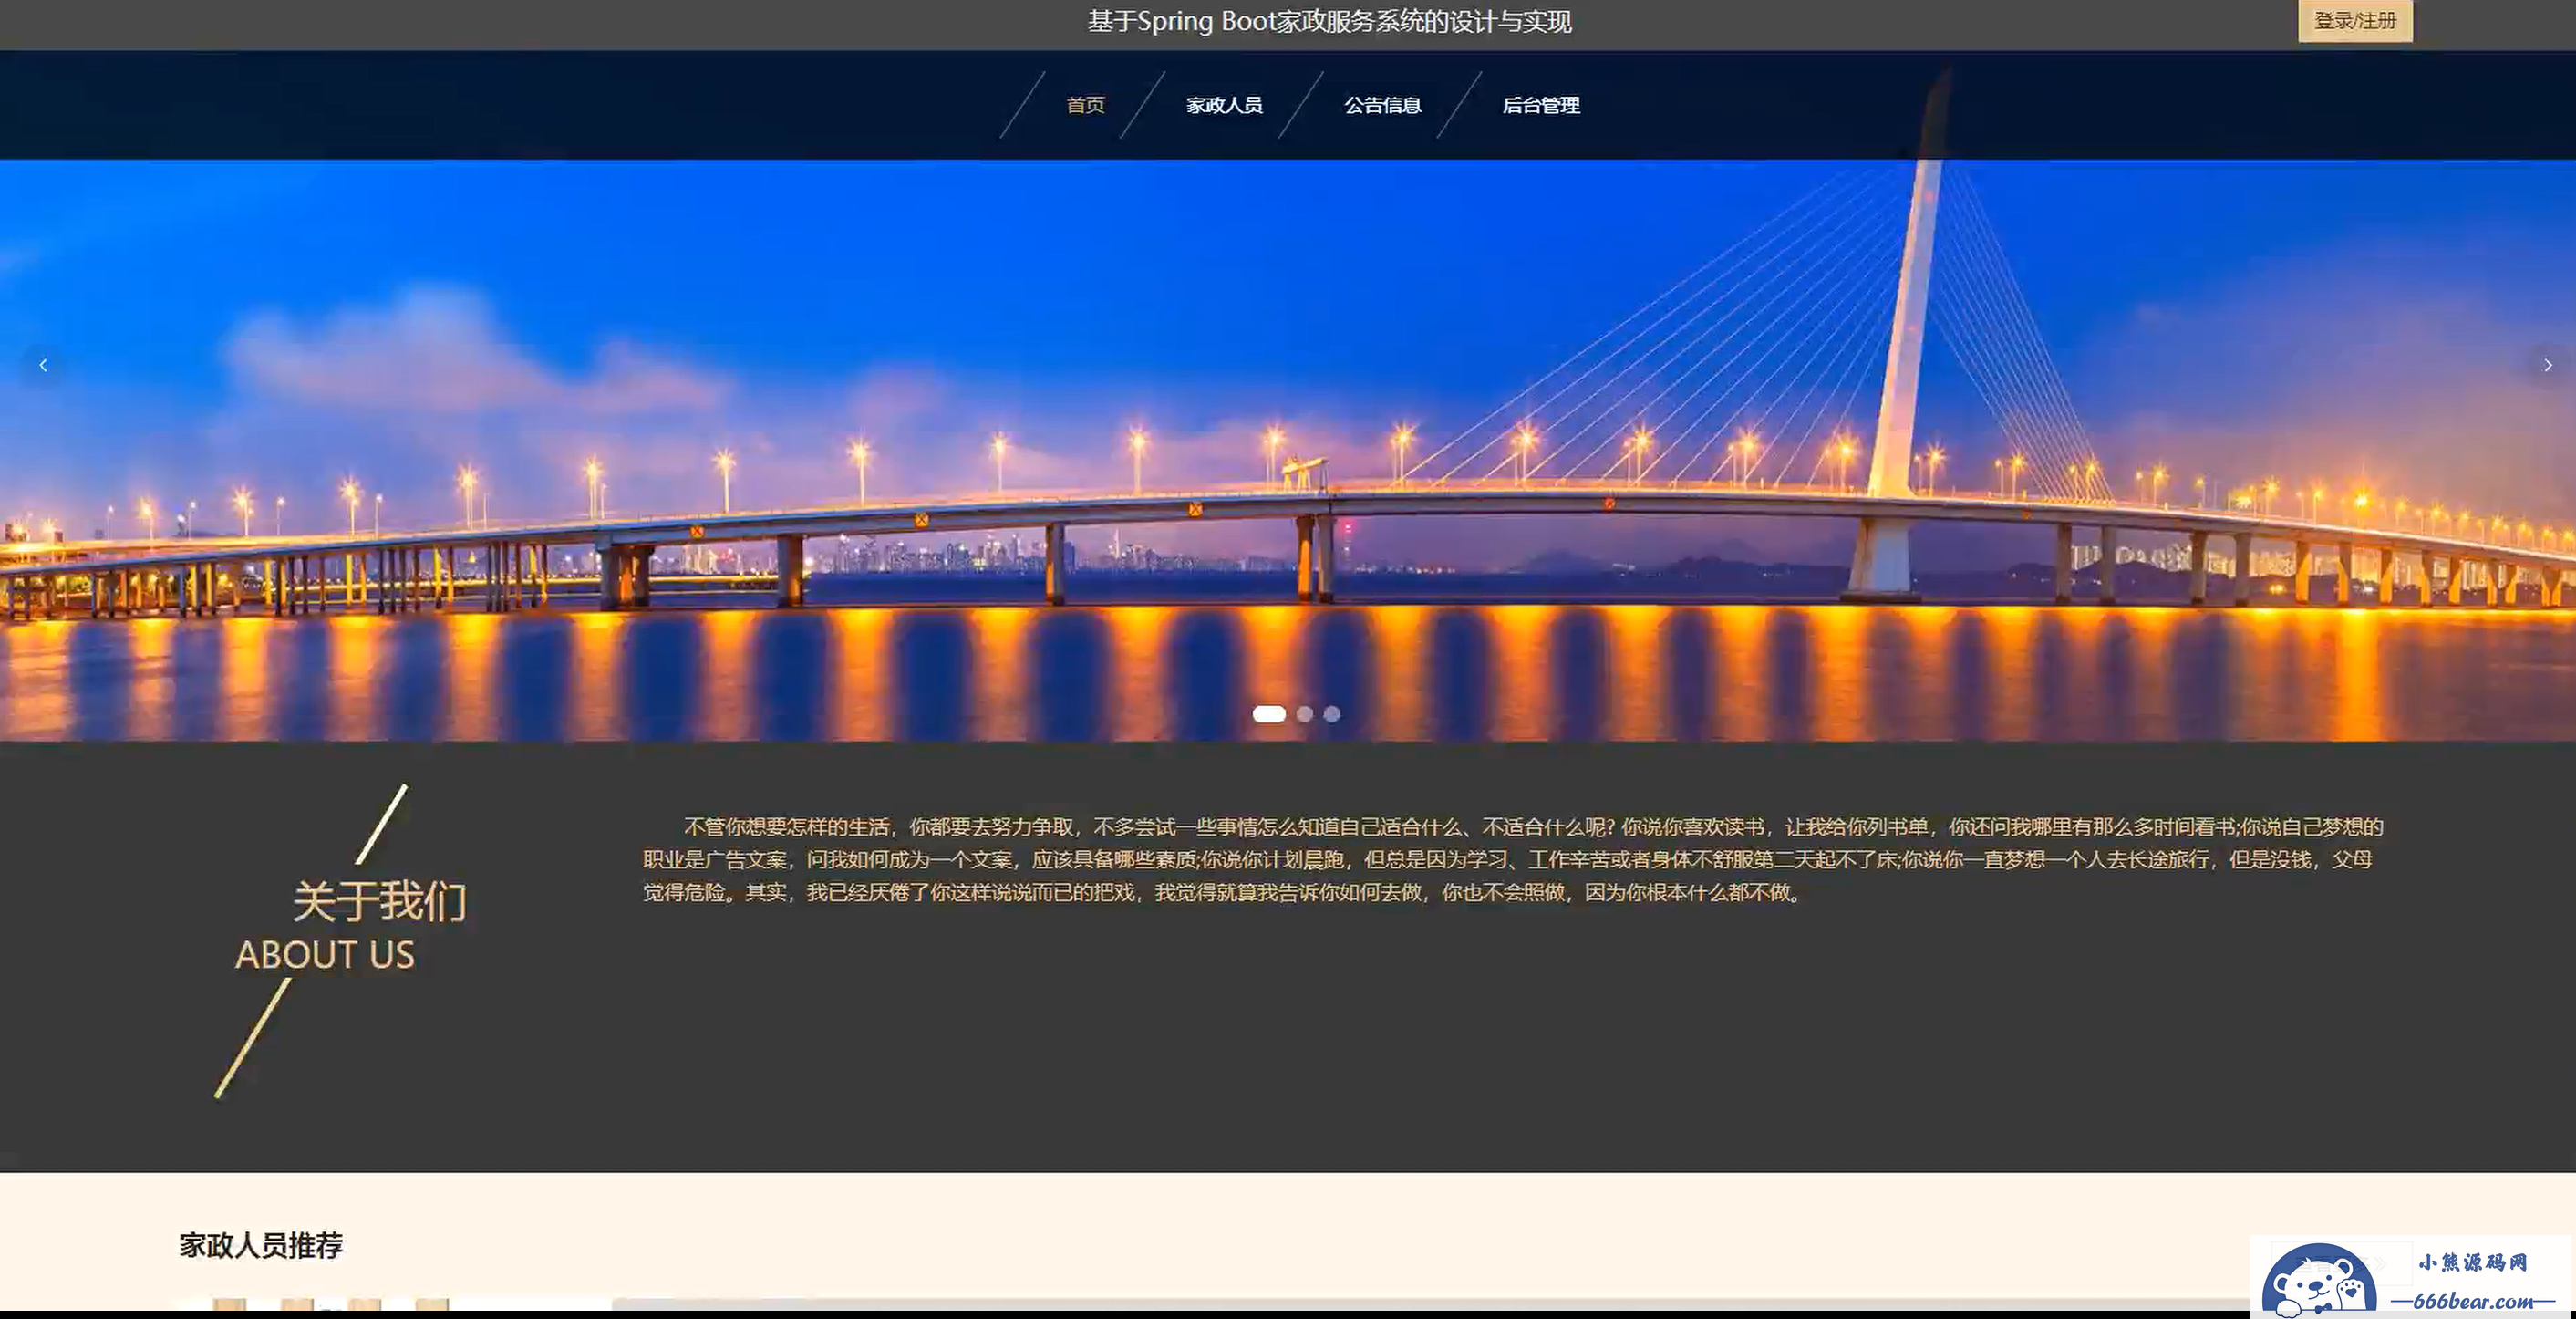Open the 登录/注册 login button
Image resolution: width=2576 pixels, height=1319 pixels.
pyautogui.click(x=2355, y=21)
